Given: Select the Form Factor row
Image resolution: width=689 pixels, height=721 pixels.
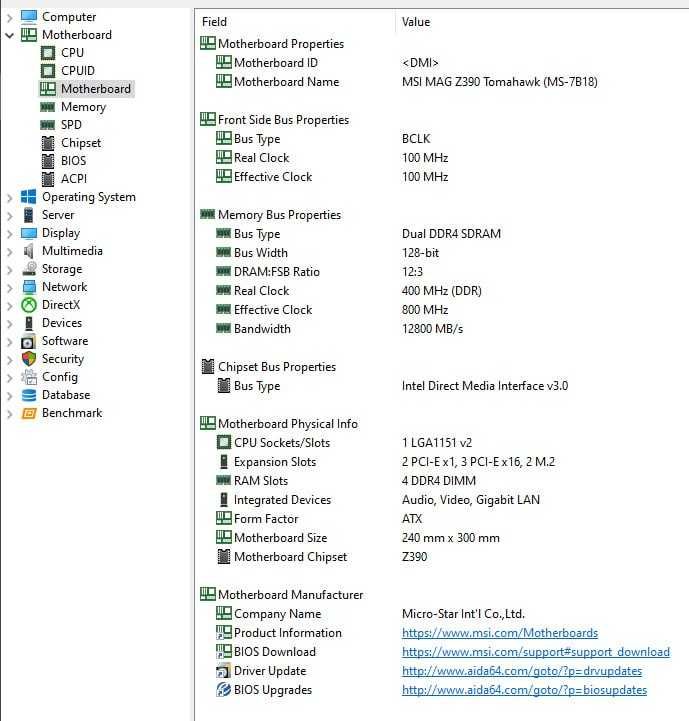Looking at the screenshot, I should [266, 519].
